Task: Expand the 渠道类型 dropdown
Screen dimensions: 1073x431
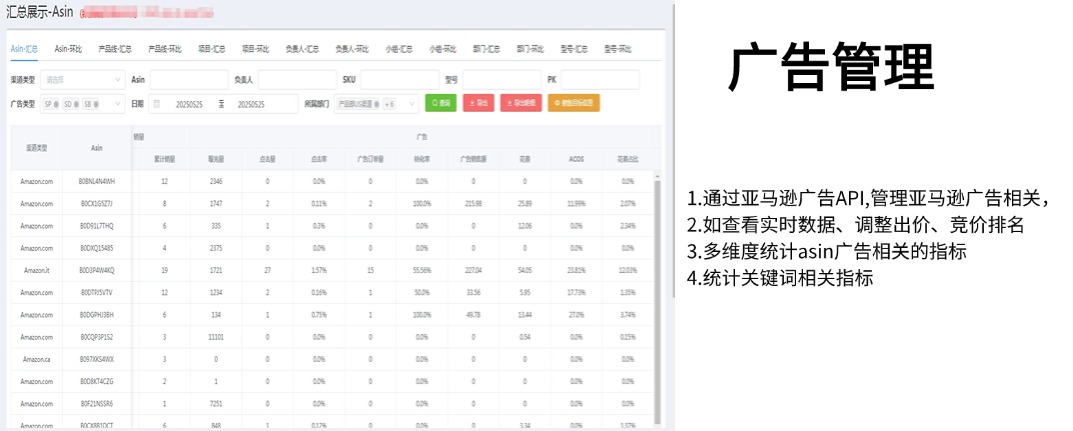Action: click(115, 79)
